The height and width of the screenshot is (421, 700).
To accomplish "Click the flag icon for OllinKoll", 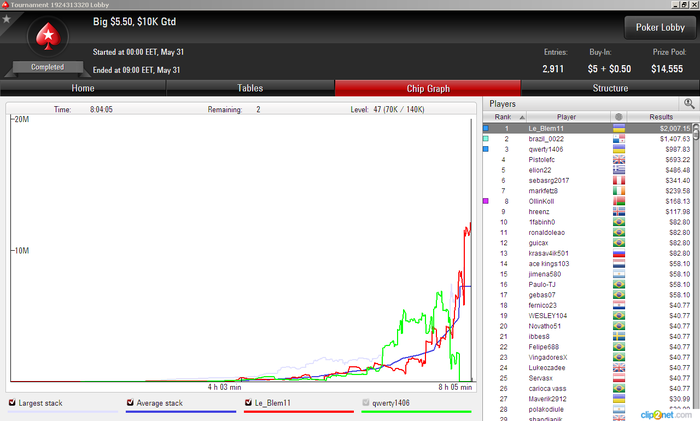I will 619,201.
